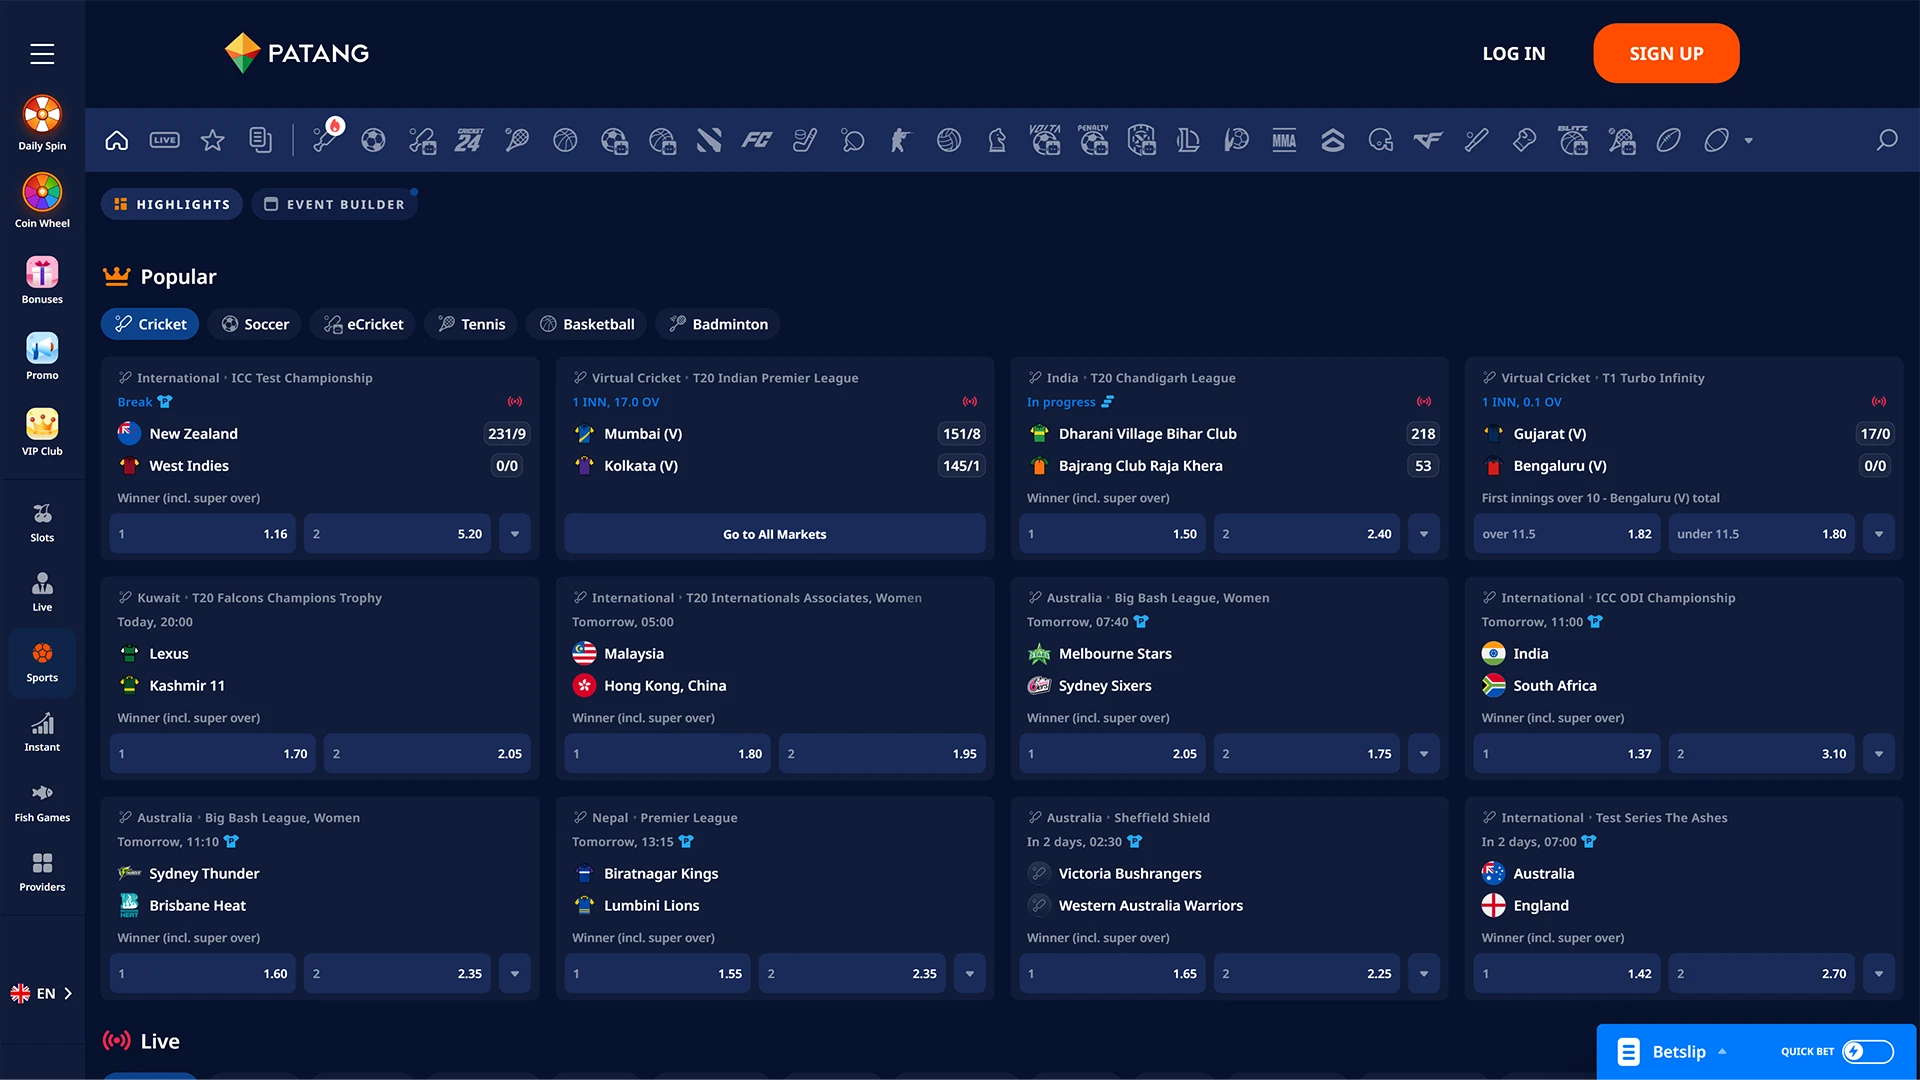The width and height of the screenshot is (1920, 1080).
Task: Open the LIVE events section
Action: coord(164,140)
